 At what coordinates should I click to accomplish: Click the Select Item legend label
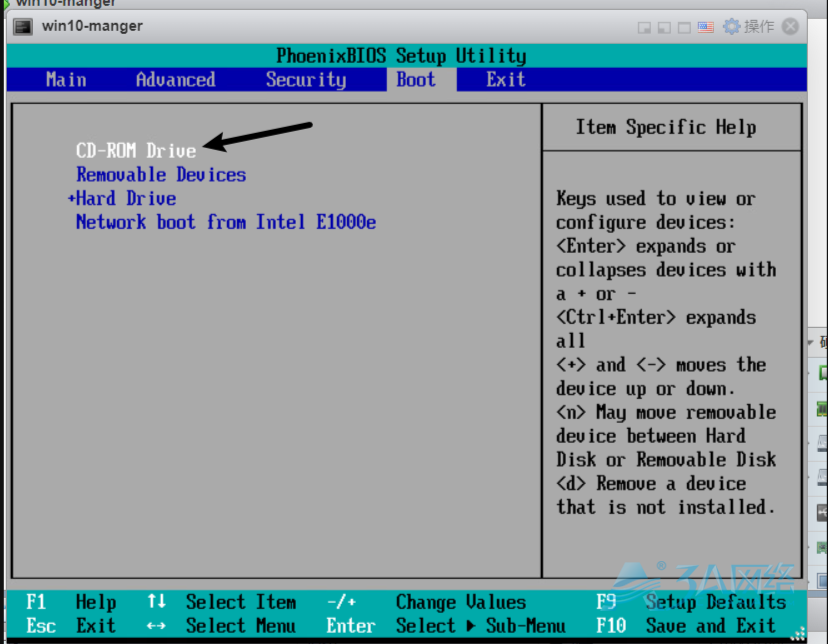point(241,602)
